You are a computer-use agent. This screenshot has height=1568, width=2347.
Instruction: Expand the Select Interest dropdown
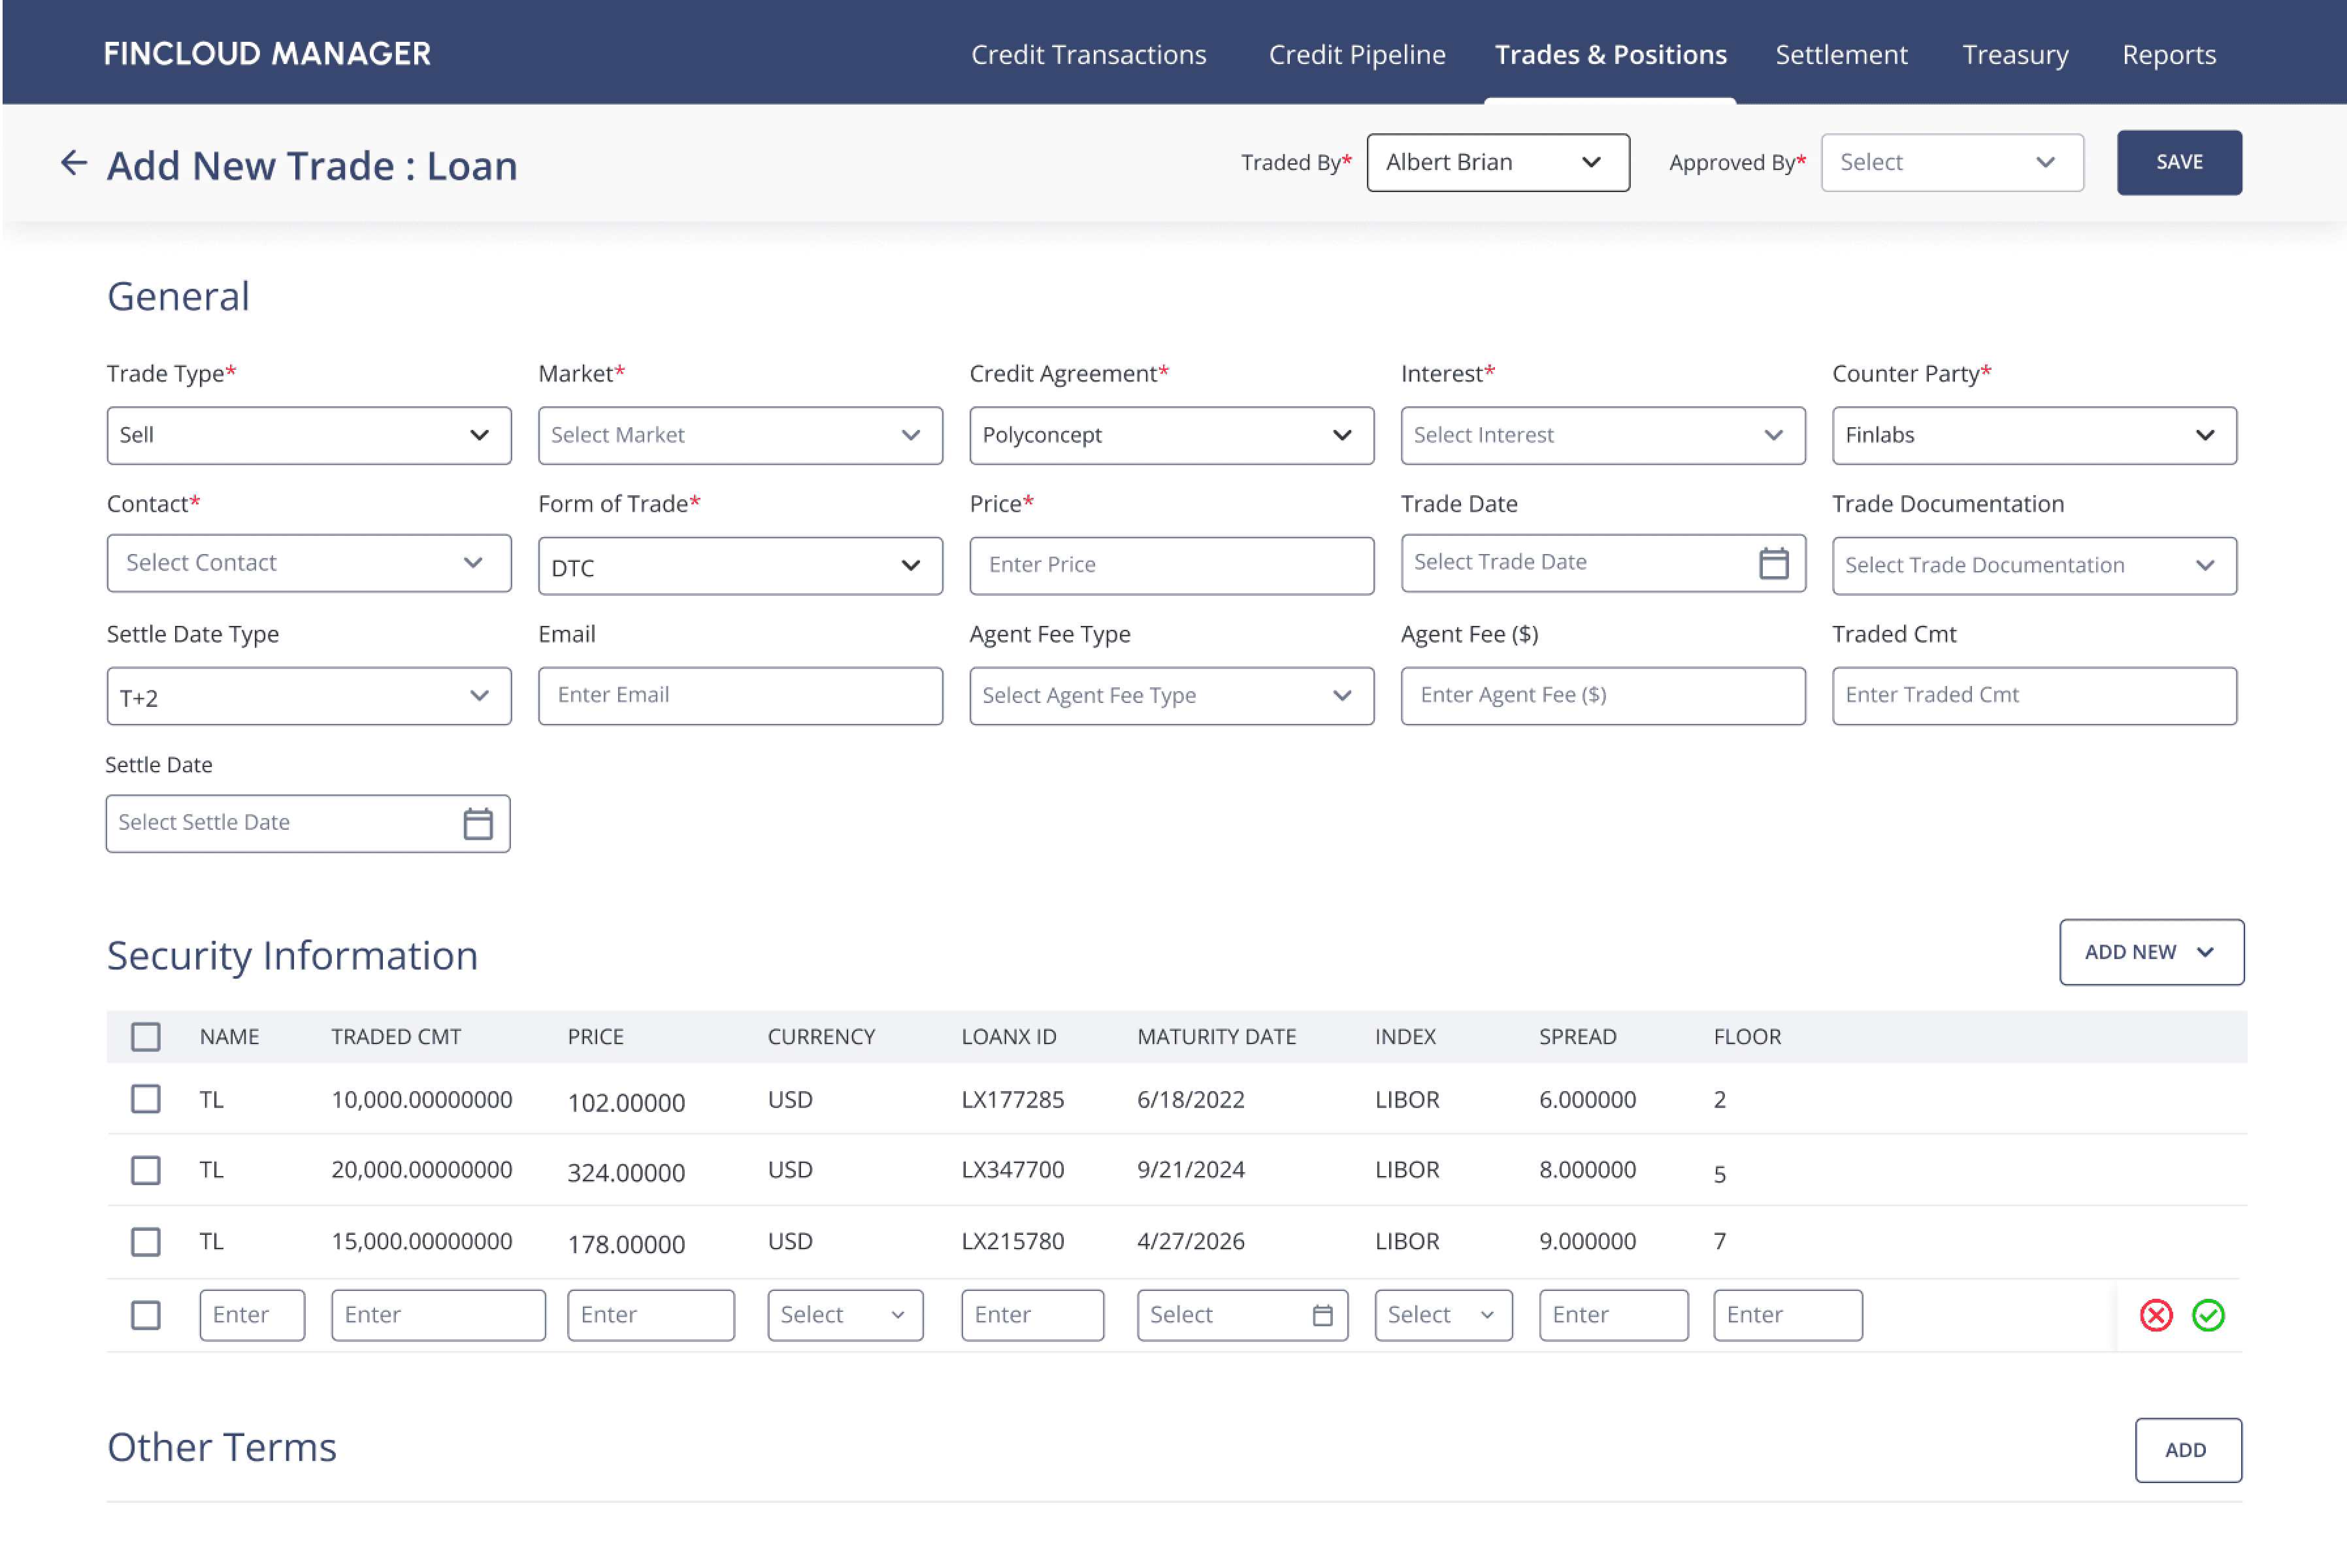point(1603,435)
